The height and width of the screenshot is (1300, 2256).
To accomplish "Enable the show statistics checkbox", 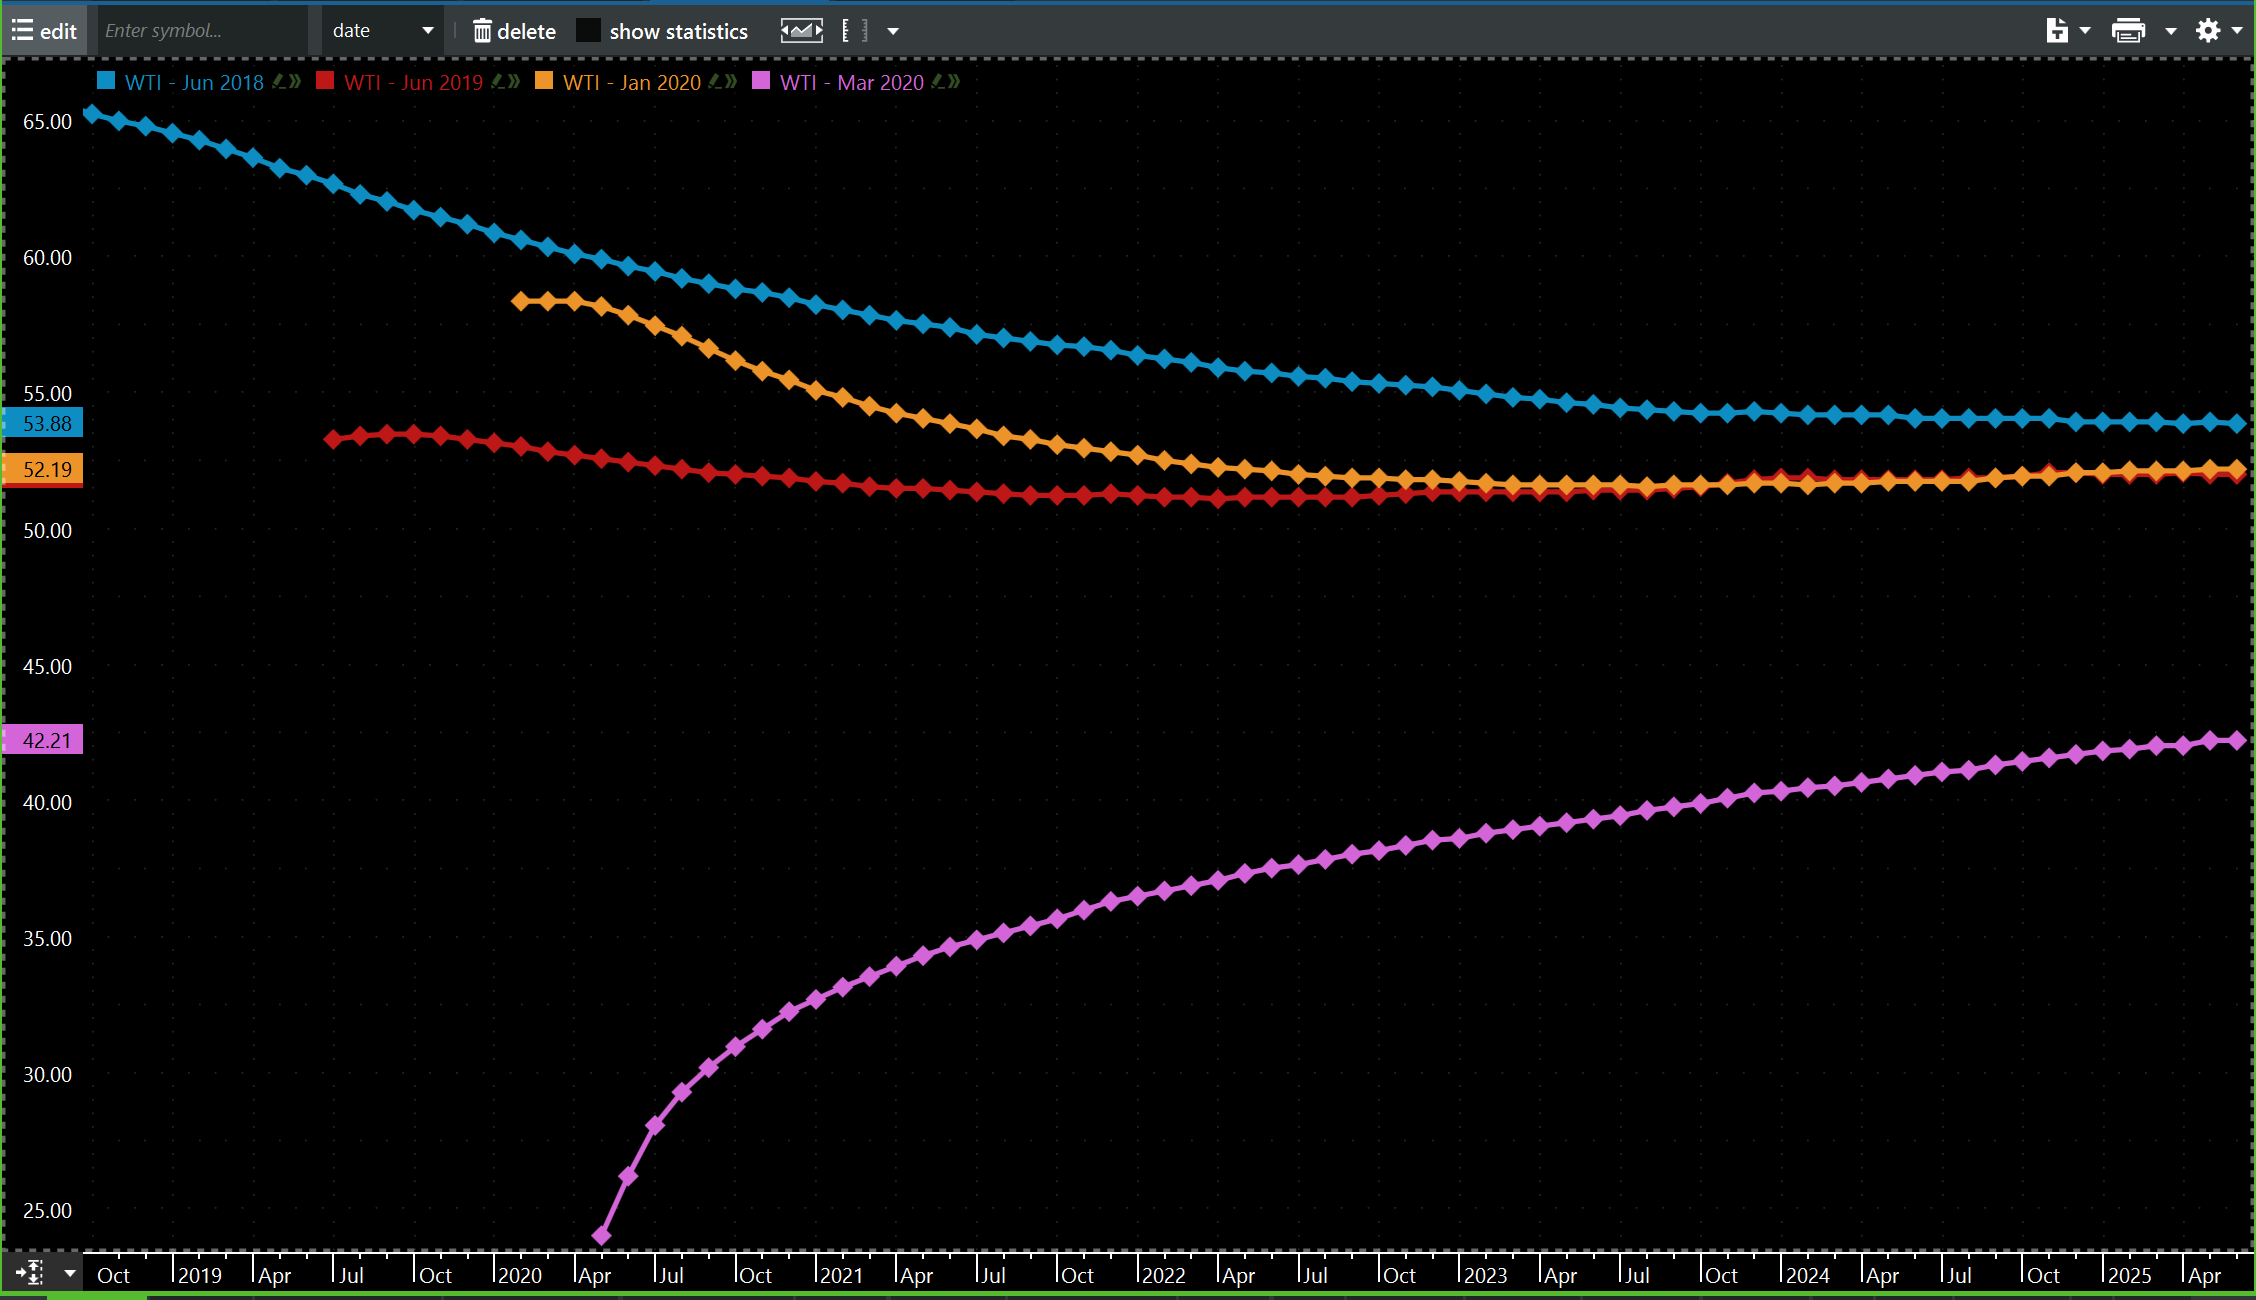I will coord(589,31).
